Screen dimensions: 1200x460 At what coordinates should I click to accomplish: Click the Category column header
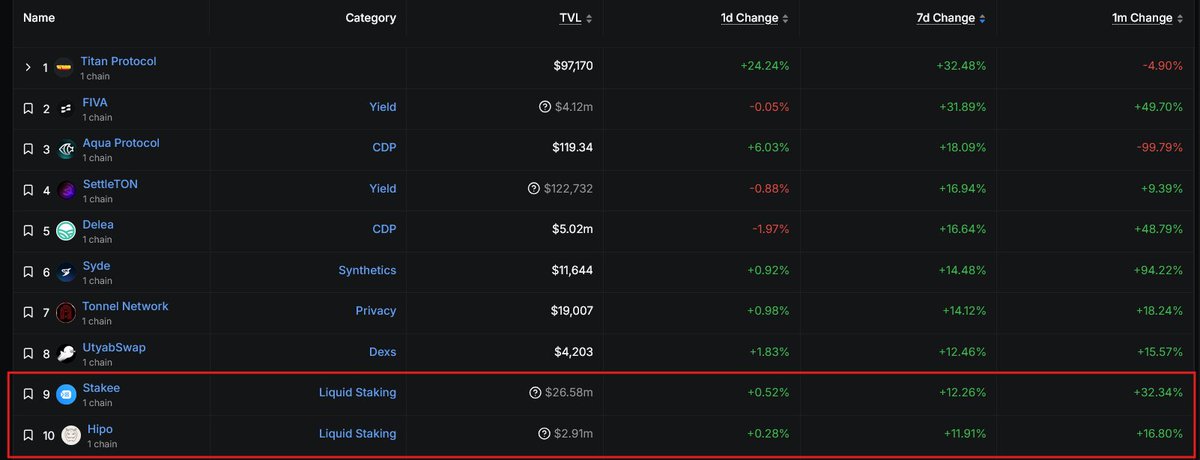(x=370, y=18)
